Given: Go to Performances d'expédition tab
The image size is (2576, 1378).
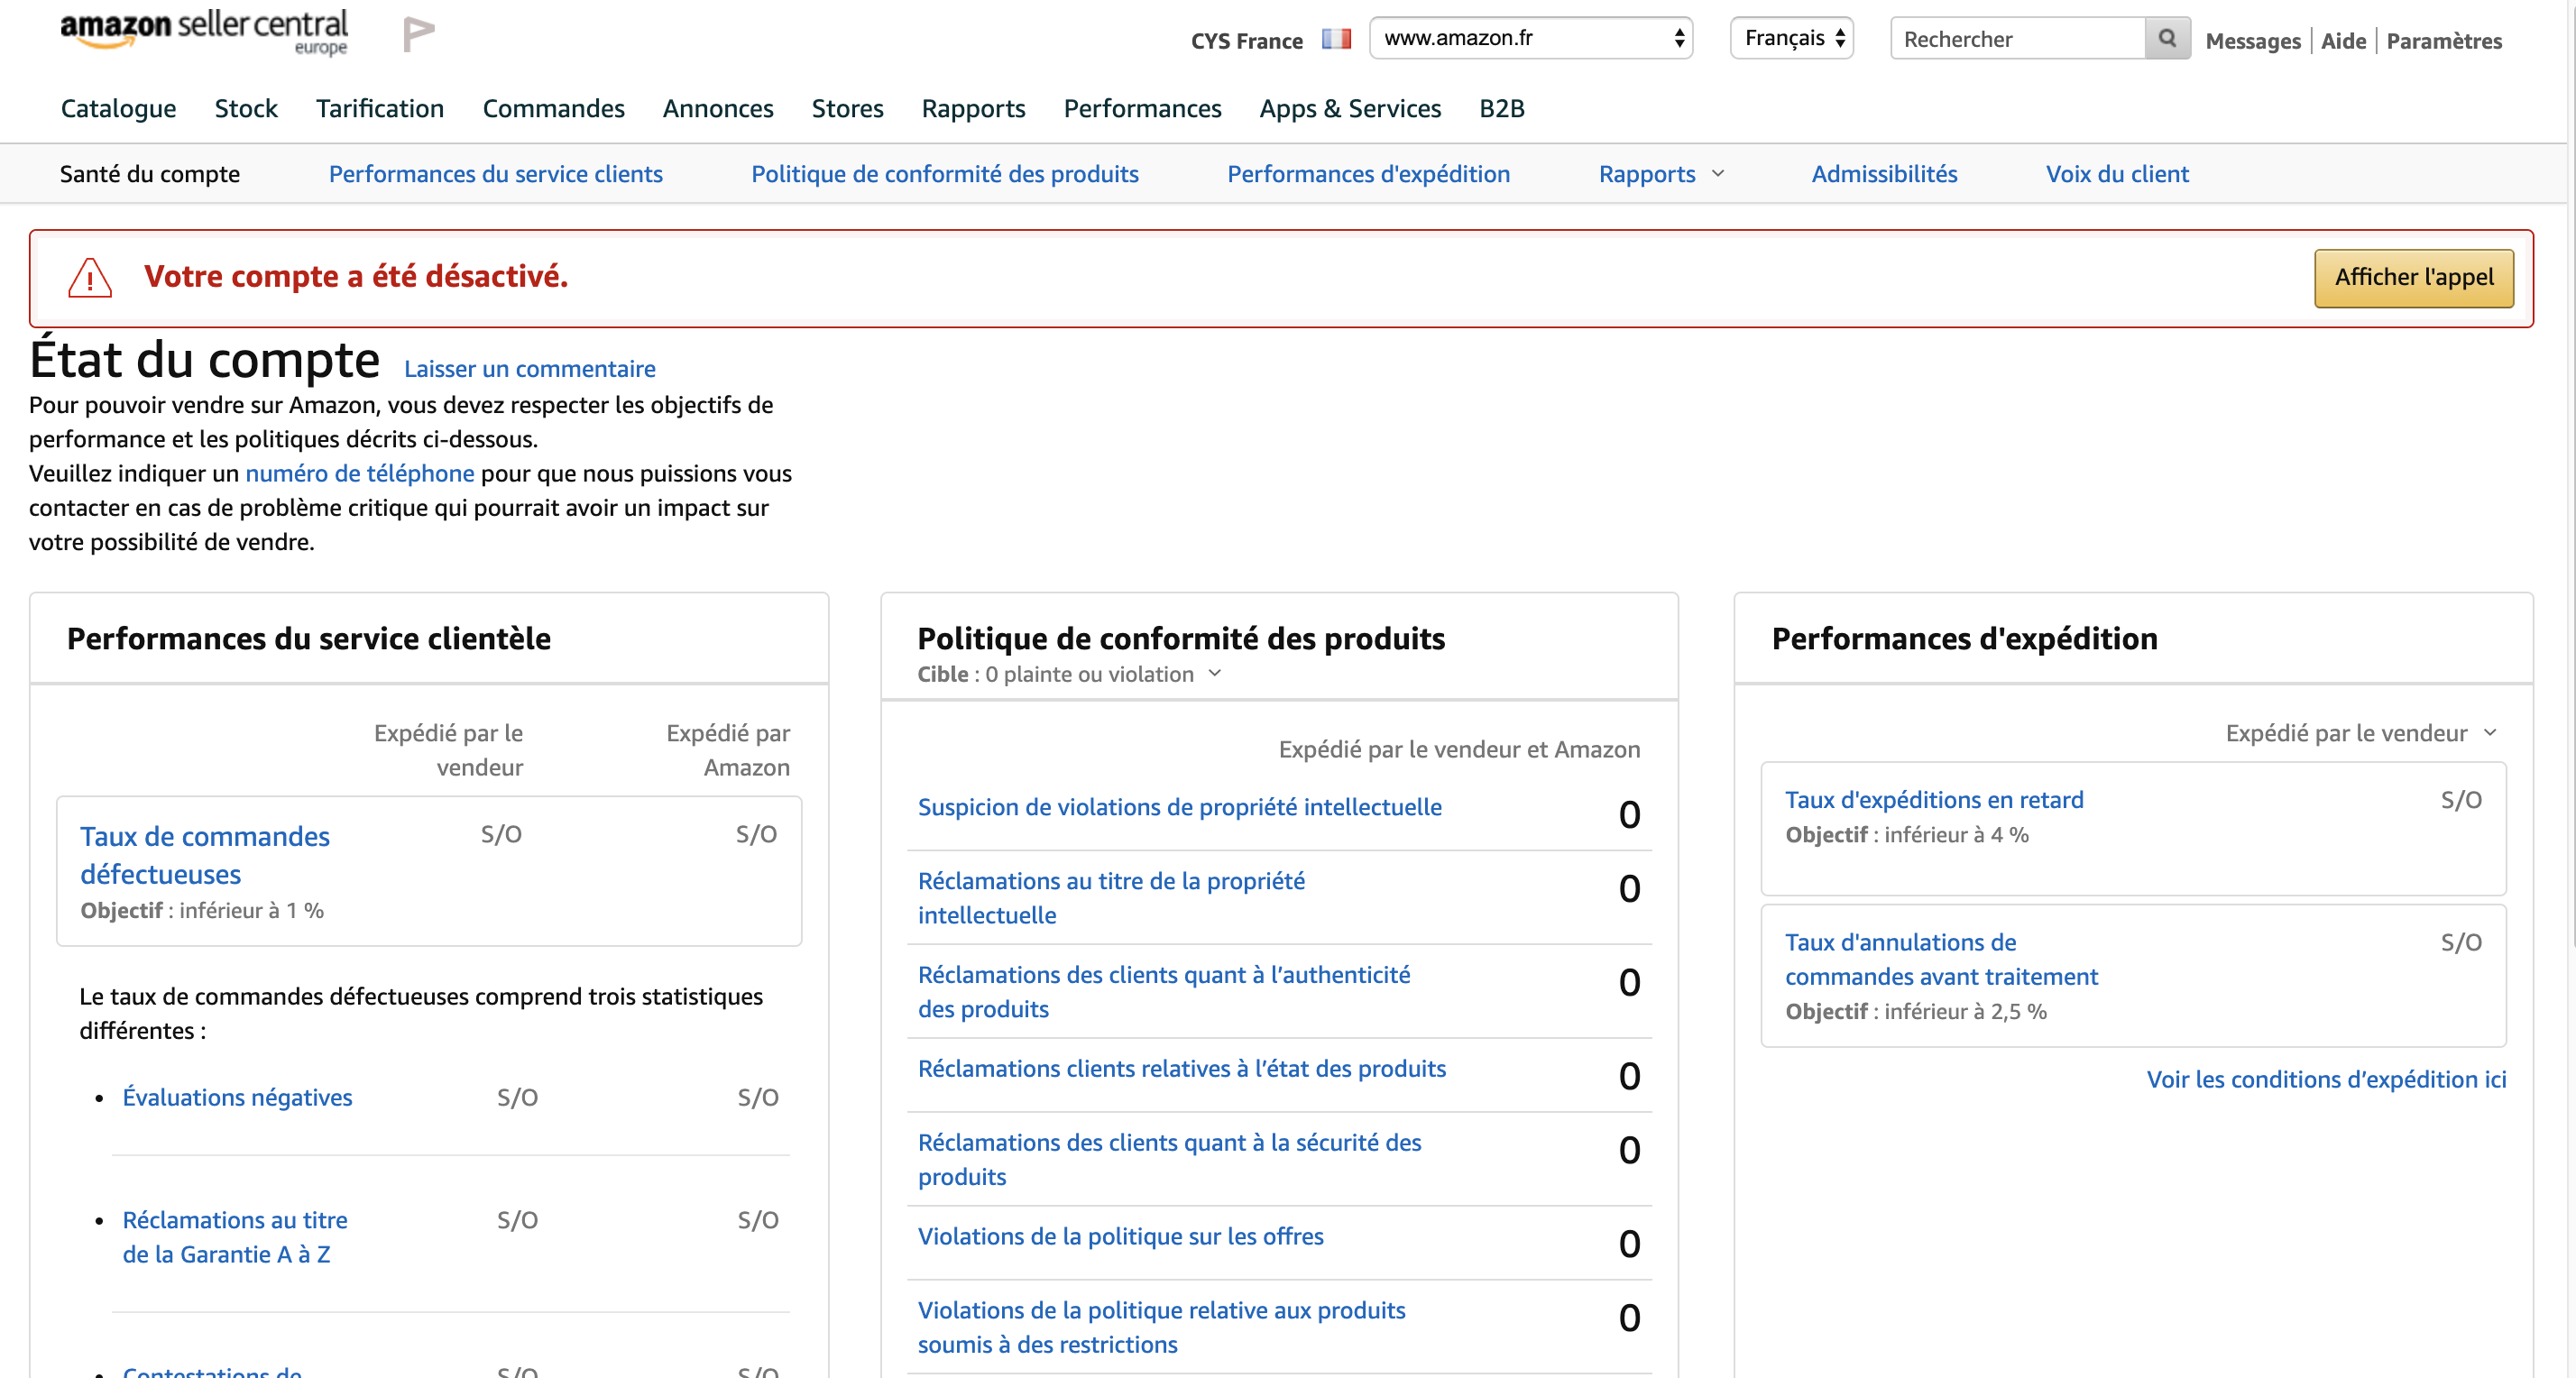Looking at the screenshot, I should (x=1368, y=174).
